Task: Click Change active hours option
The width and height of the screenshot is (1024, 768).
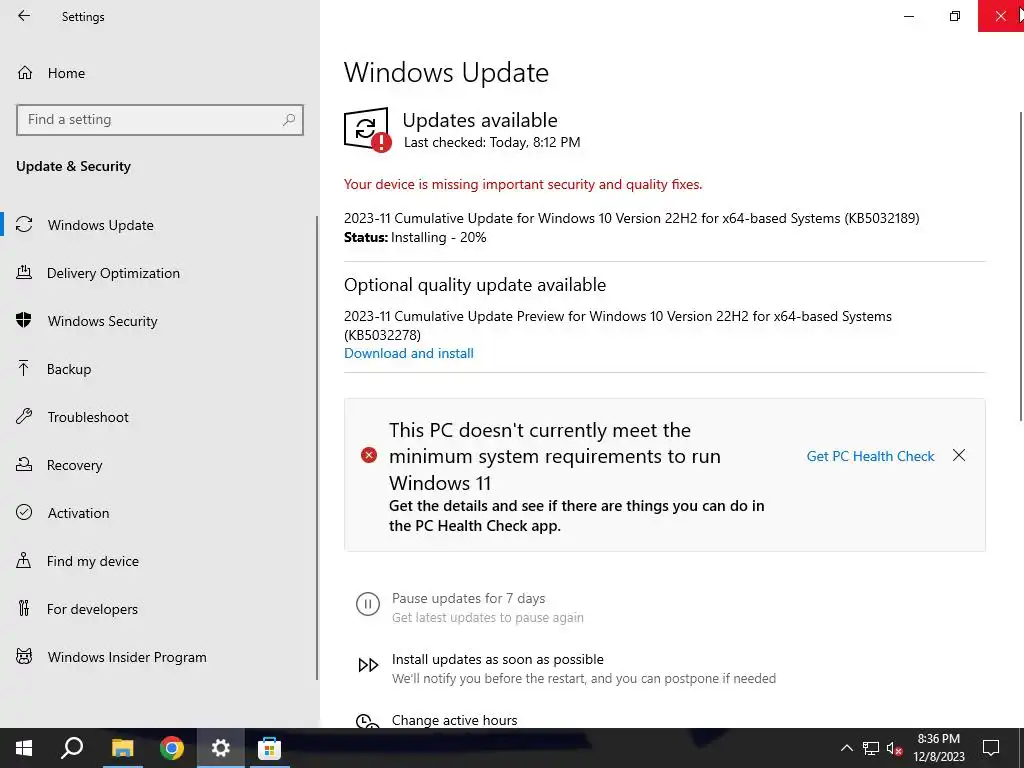Action: click(455, 720)
